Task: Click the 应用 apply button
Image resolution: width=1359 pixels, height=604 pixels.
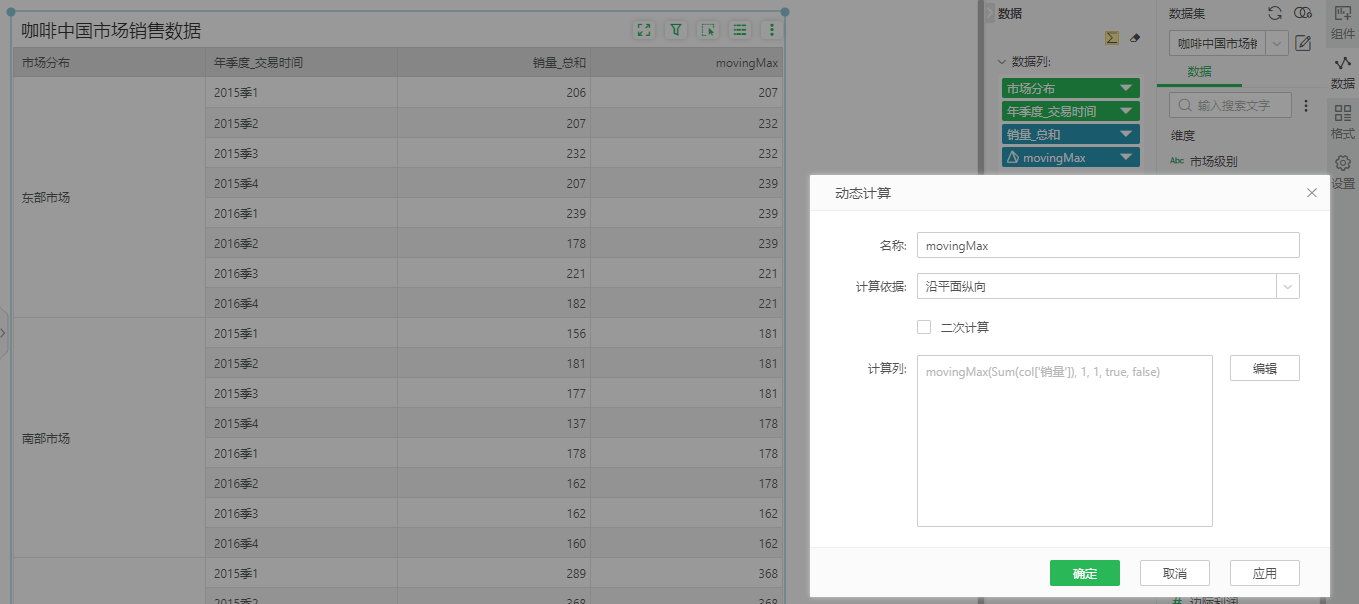Action: [x=1265, y=573]
